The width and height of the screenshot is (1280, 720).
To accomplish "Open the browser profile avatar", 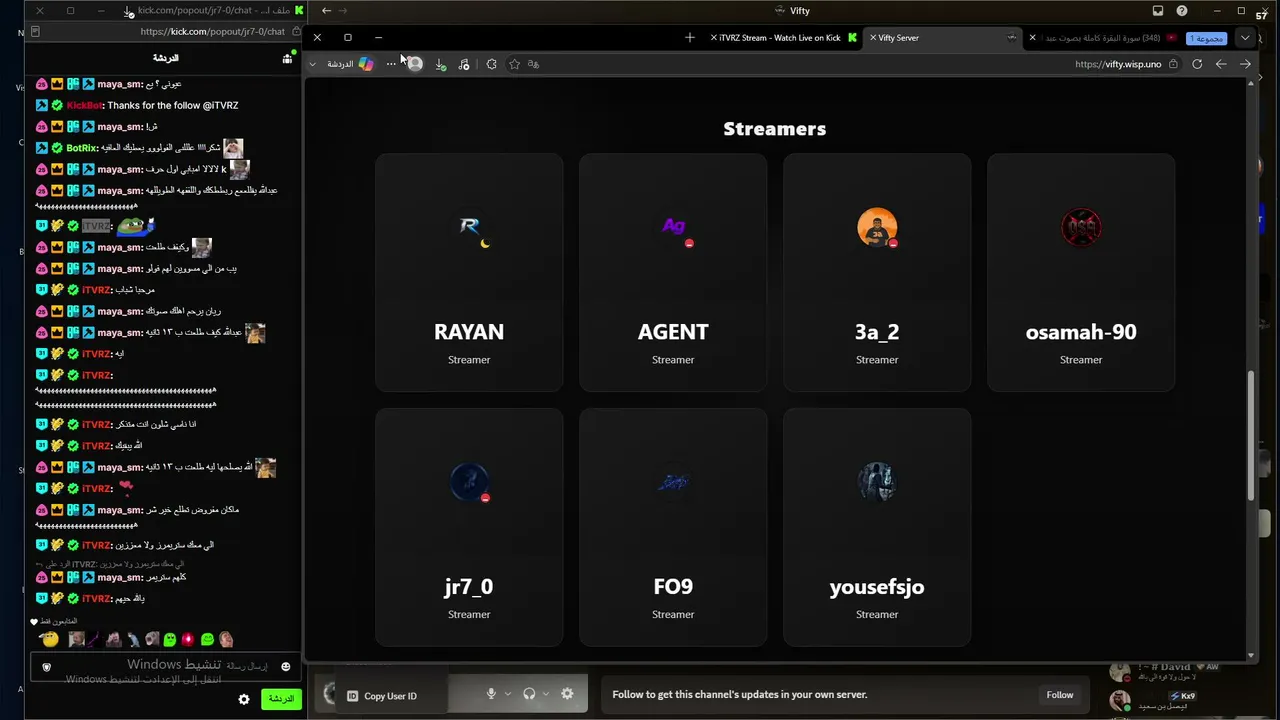I will click(415, 64).
